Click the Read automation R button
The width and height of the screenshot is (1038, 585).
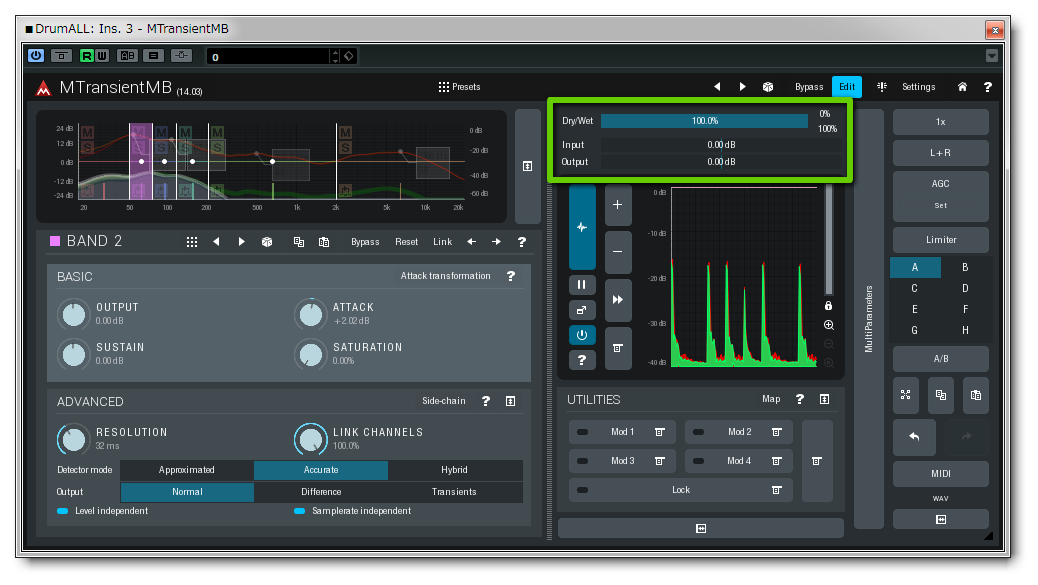[x=87, y=56]
